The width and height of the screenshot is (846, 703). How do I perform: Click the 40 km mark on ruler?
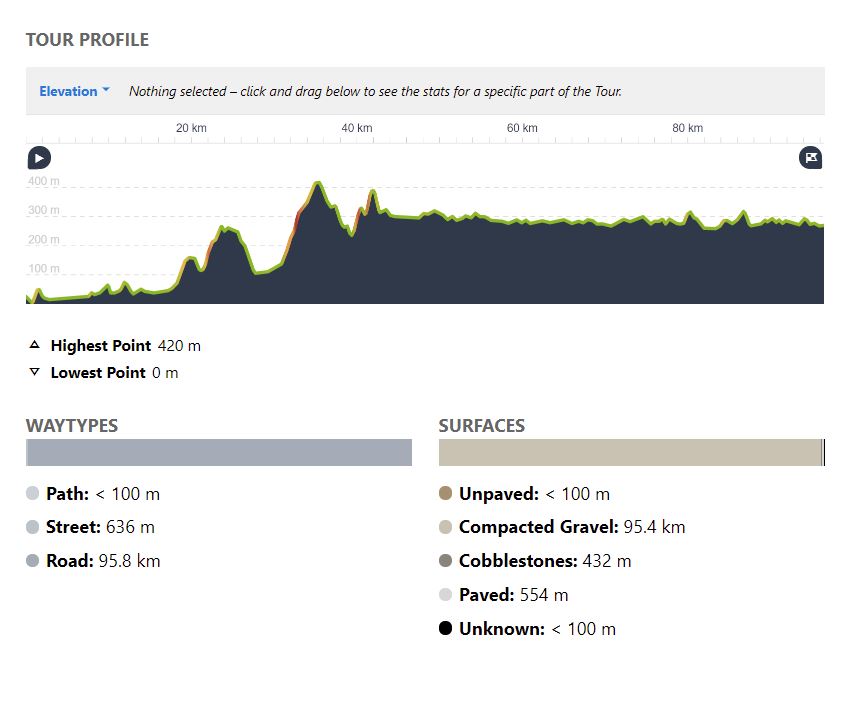tap(357, 129)
